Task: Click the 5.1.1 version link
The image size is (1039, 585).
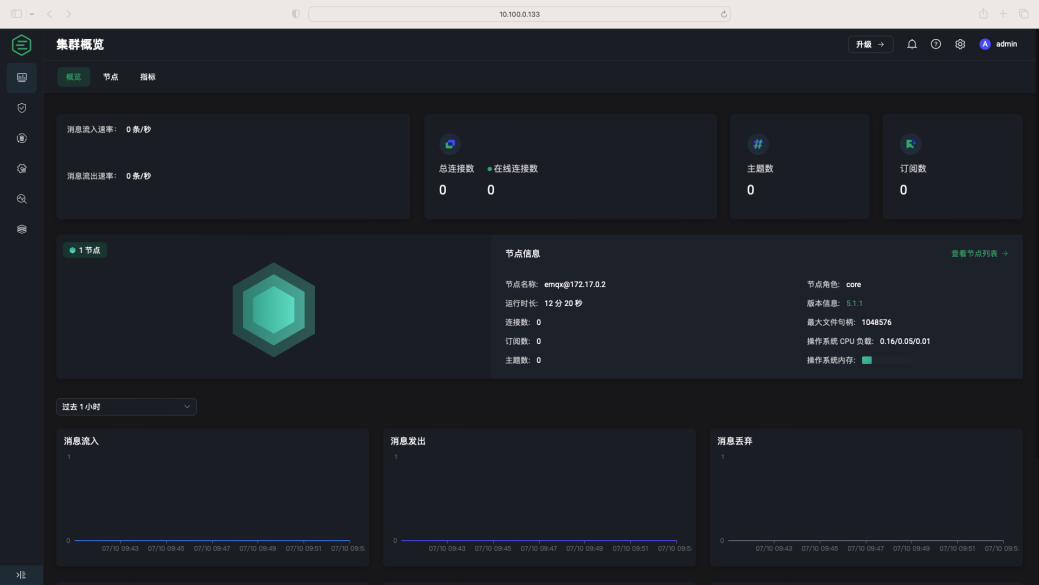Action: pyautogui.click(x=854, y=303)
